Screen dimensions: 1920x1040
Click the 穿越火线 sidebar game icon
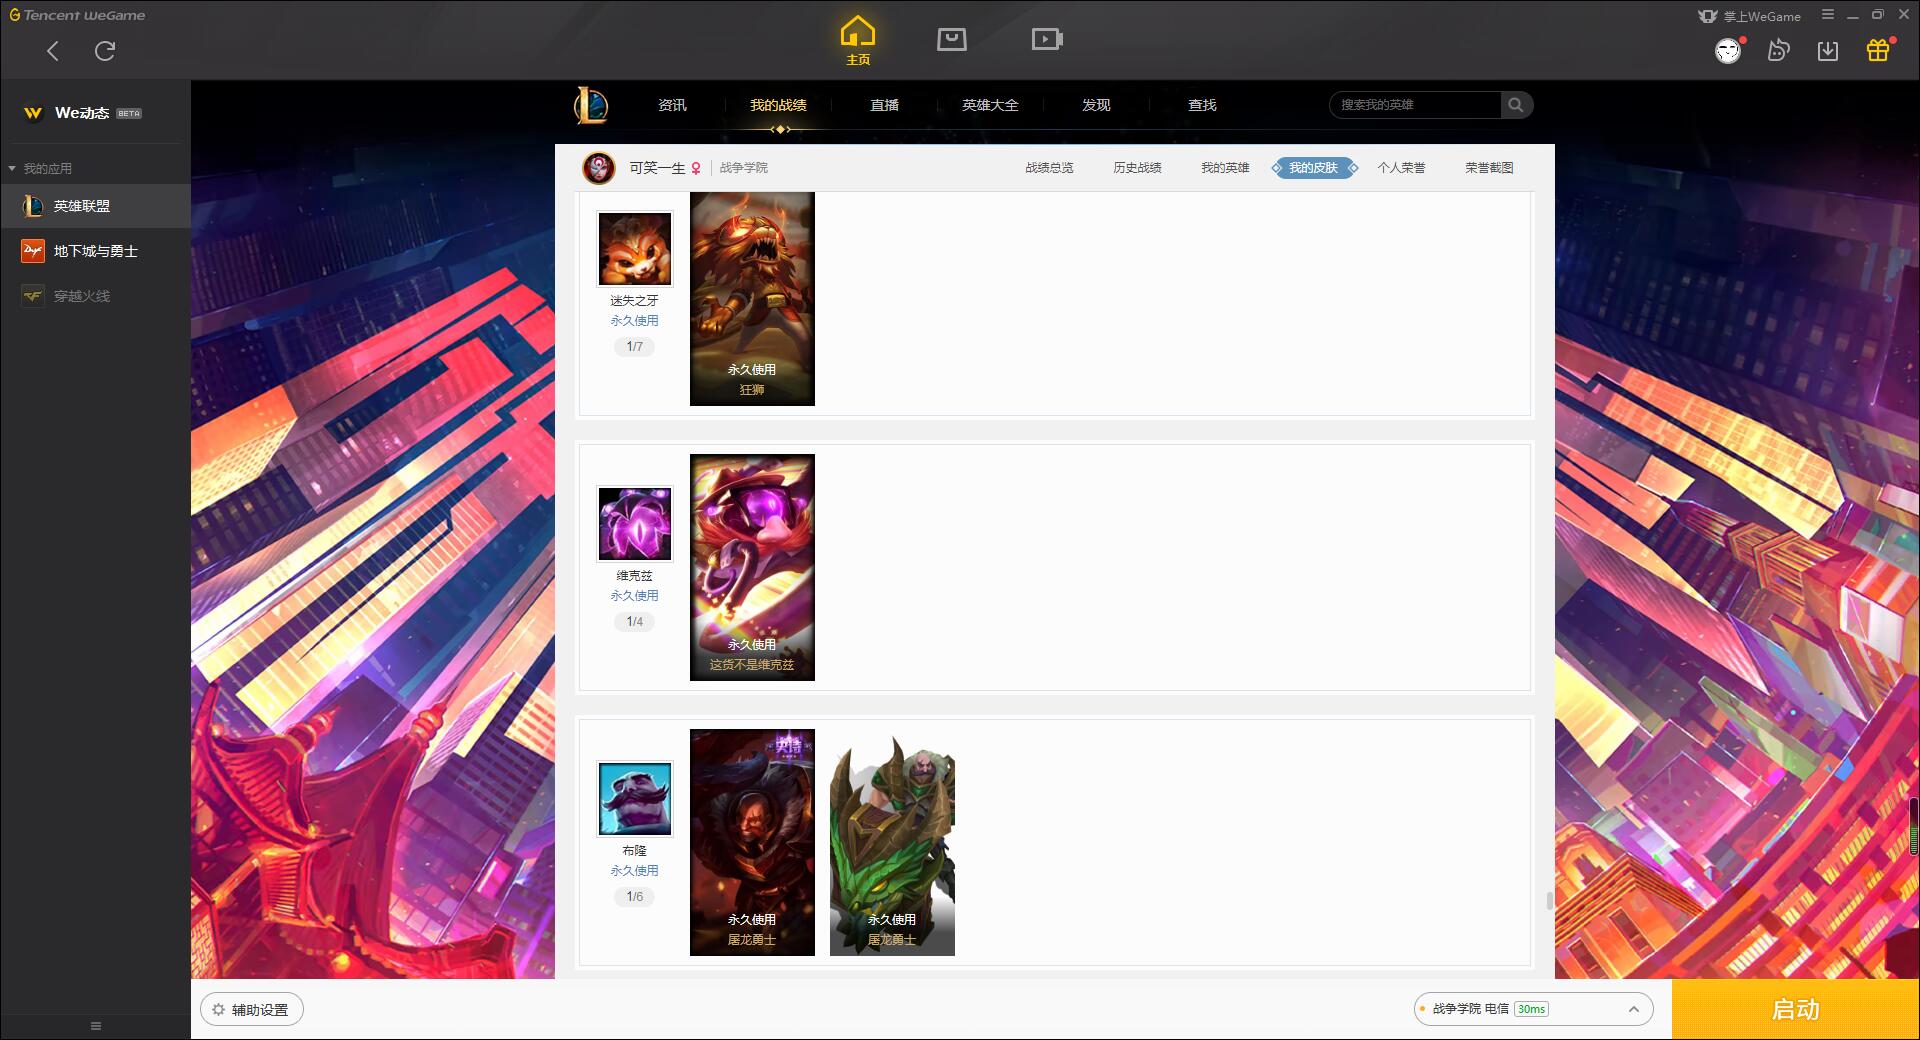click(x=33, y=296)
